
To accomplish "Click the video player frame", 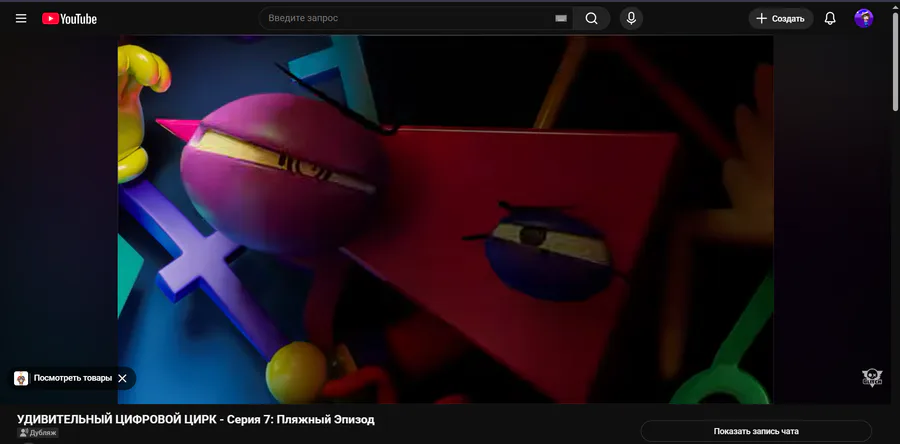I will pyautogui.click(x=445, y=219).
